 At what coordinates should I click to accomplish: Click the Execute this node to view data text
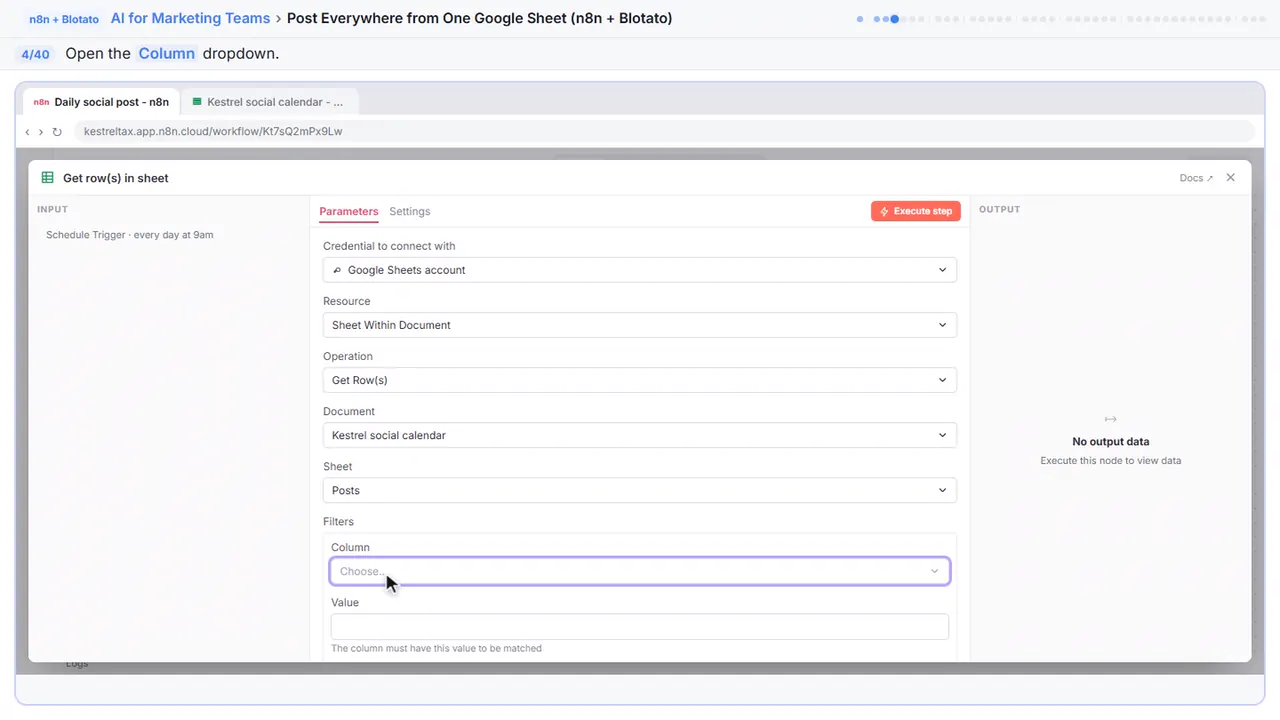click(x=1111, y=461)
